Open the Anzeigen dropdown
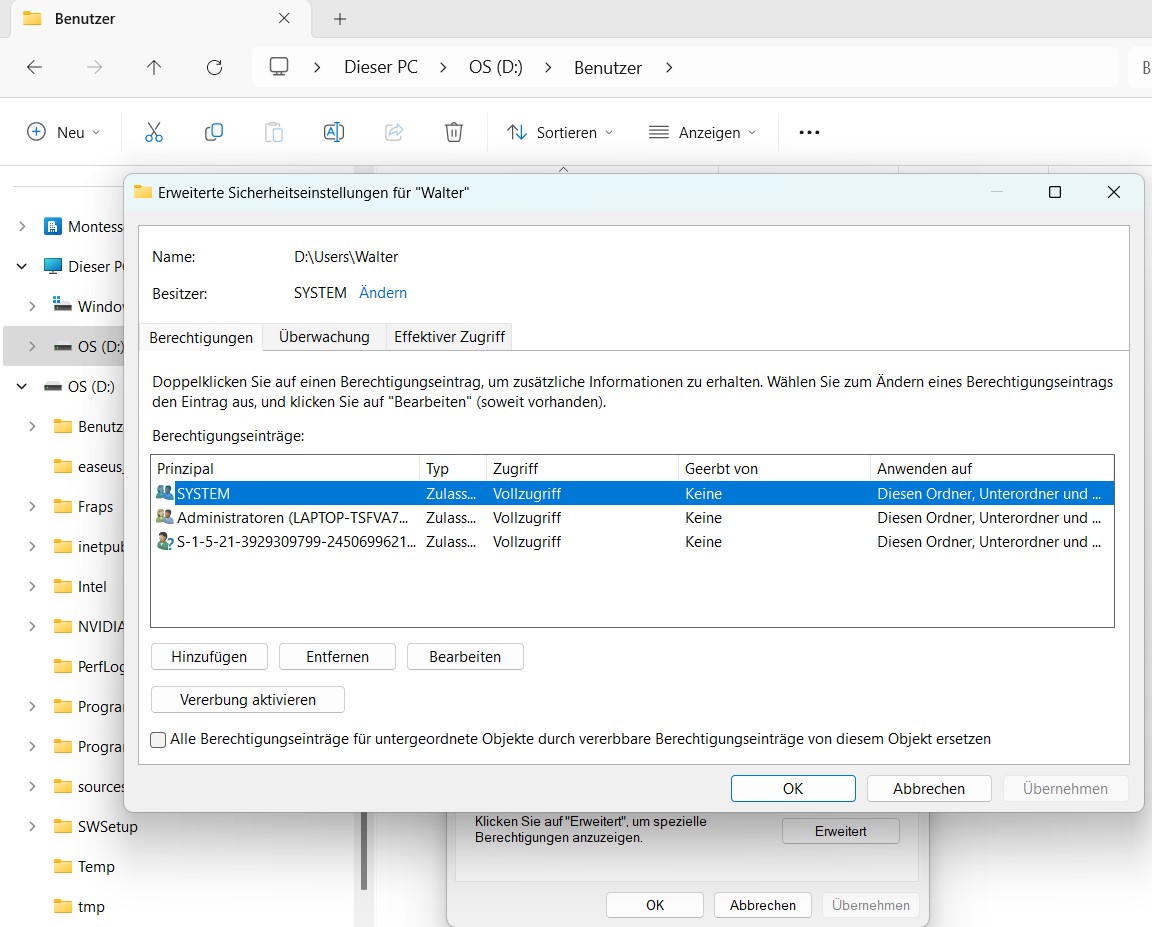Image resolution: width=1152 pixels, height=927 pixels. (702, 132)
